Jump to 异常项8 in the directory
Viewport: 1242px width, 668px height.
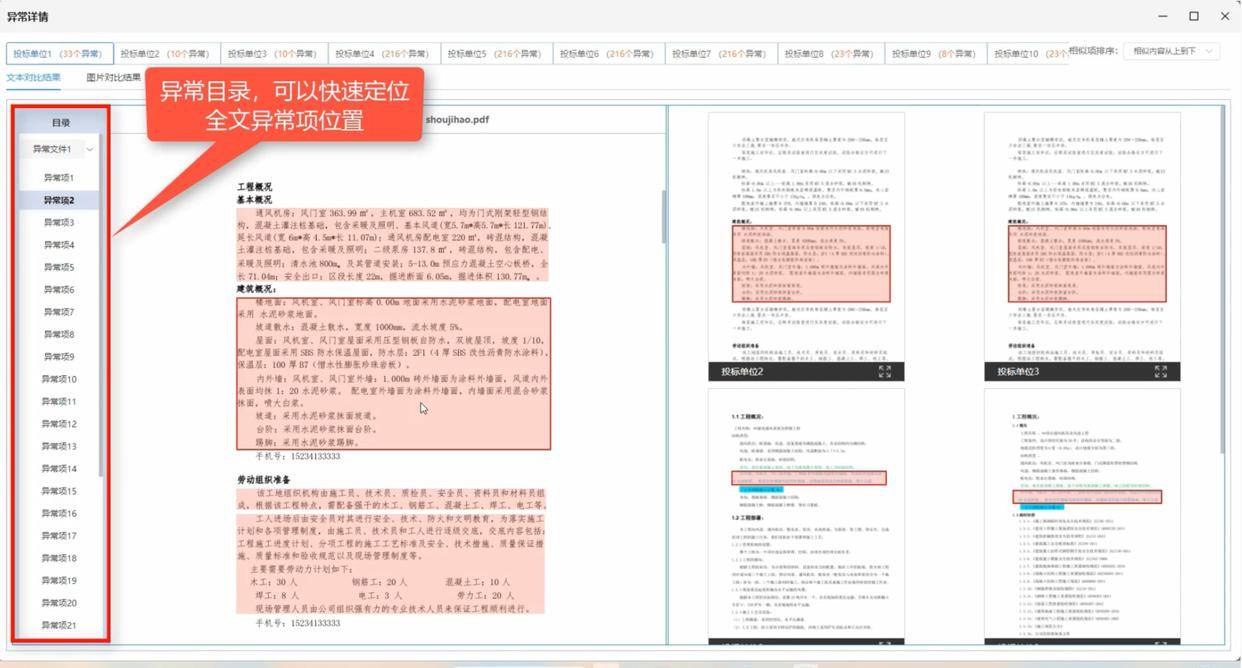[x=59, y=334]
